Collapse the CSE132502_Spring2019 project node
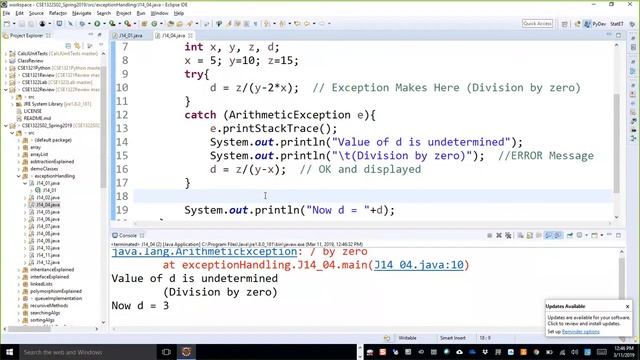The image size is (640, 360). (x=6, y=125)
